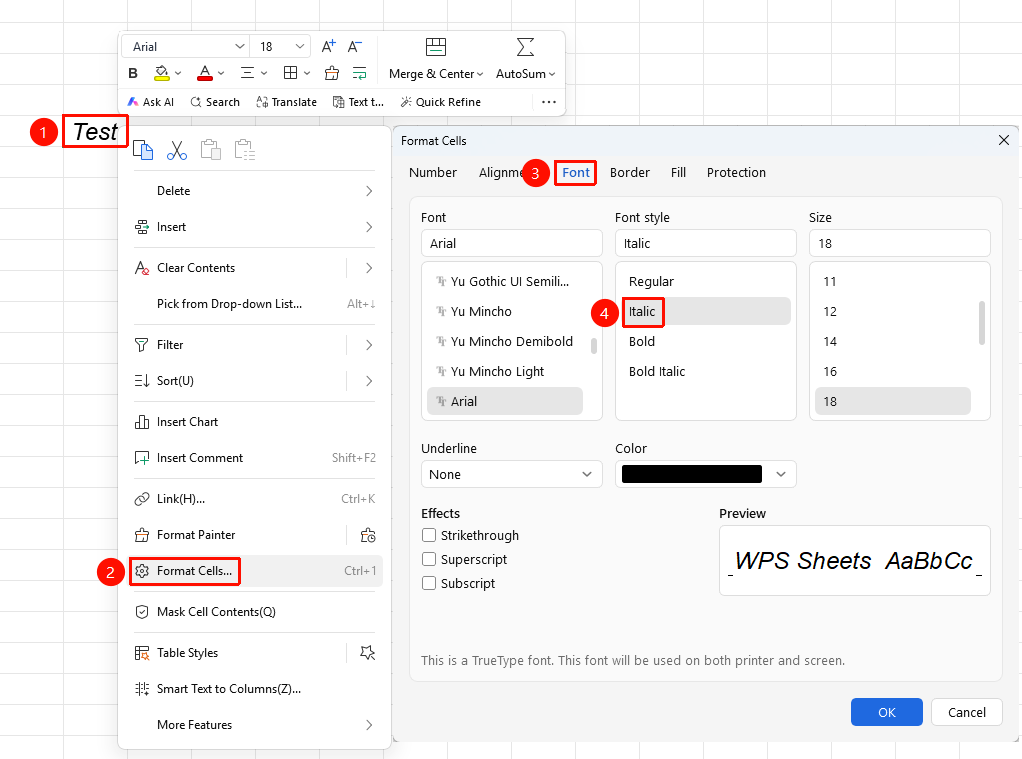Select font size 14 in list
This screenshot has height=759, width=1022.
[830, 342]
